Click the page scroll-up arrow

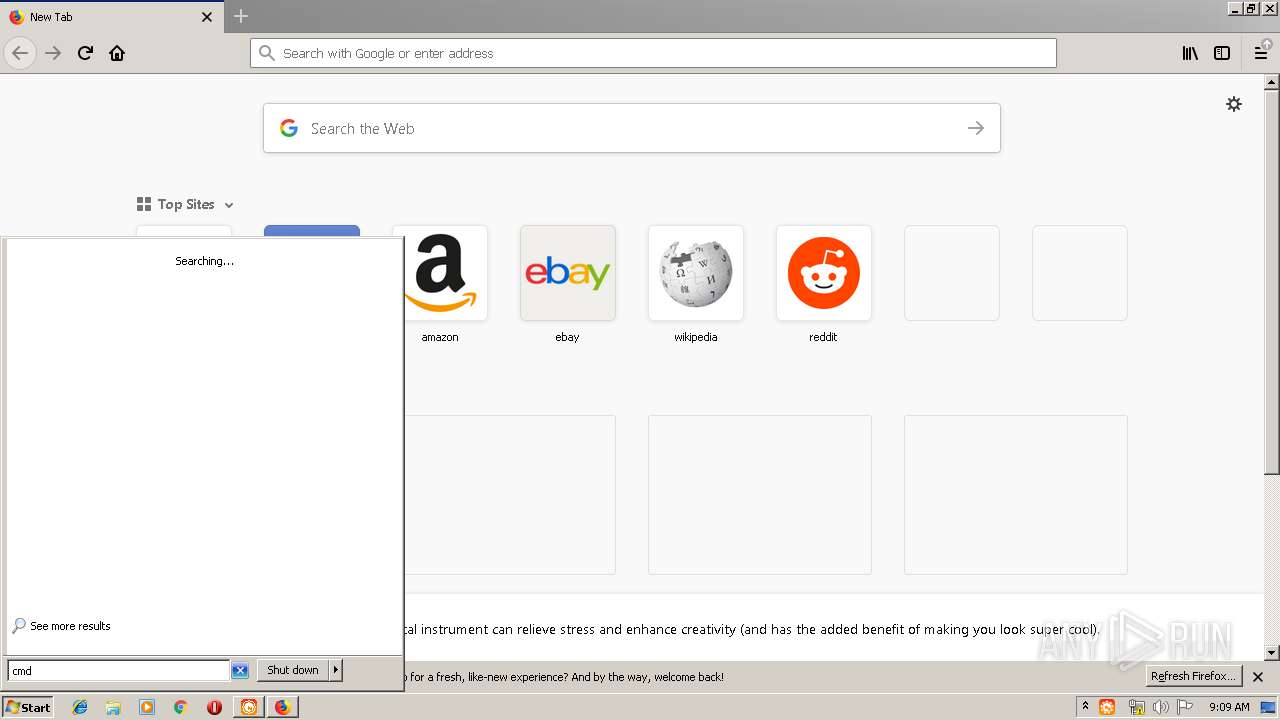tap(1272, 83)
